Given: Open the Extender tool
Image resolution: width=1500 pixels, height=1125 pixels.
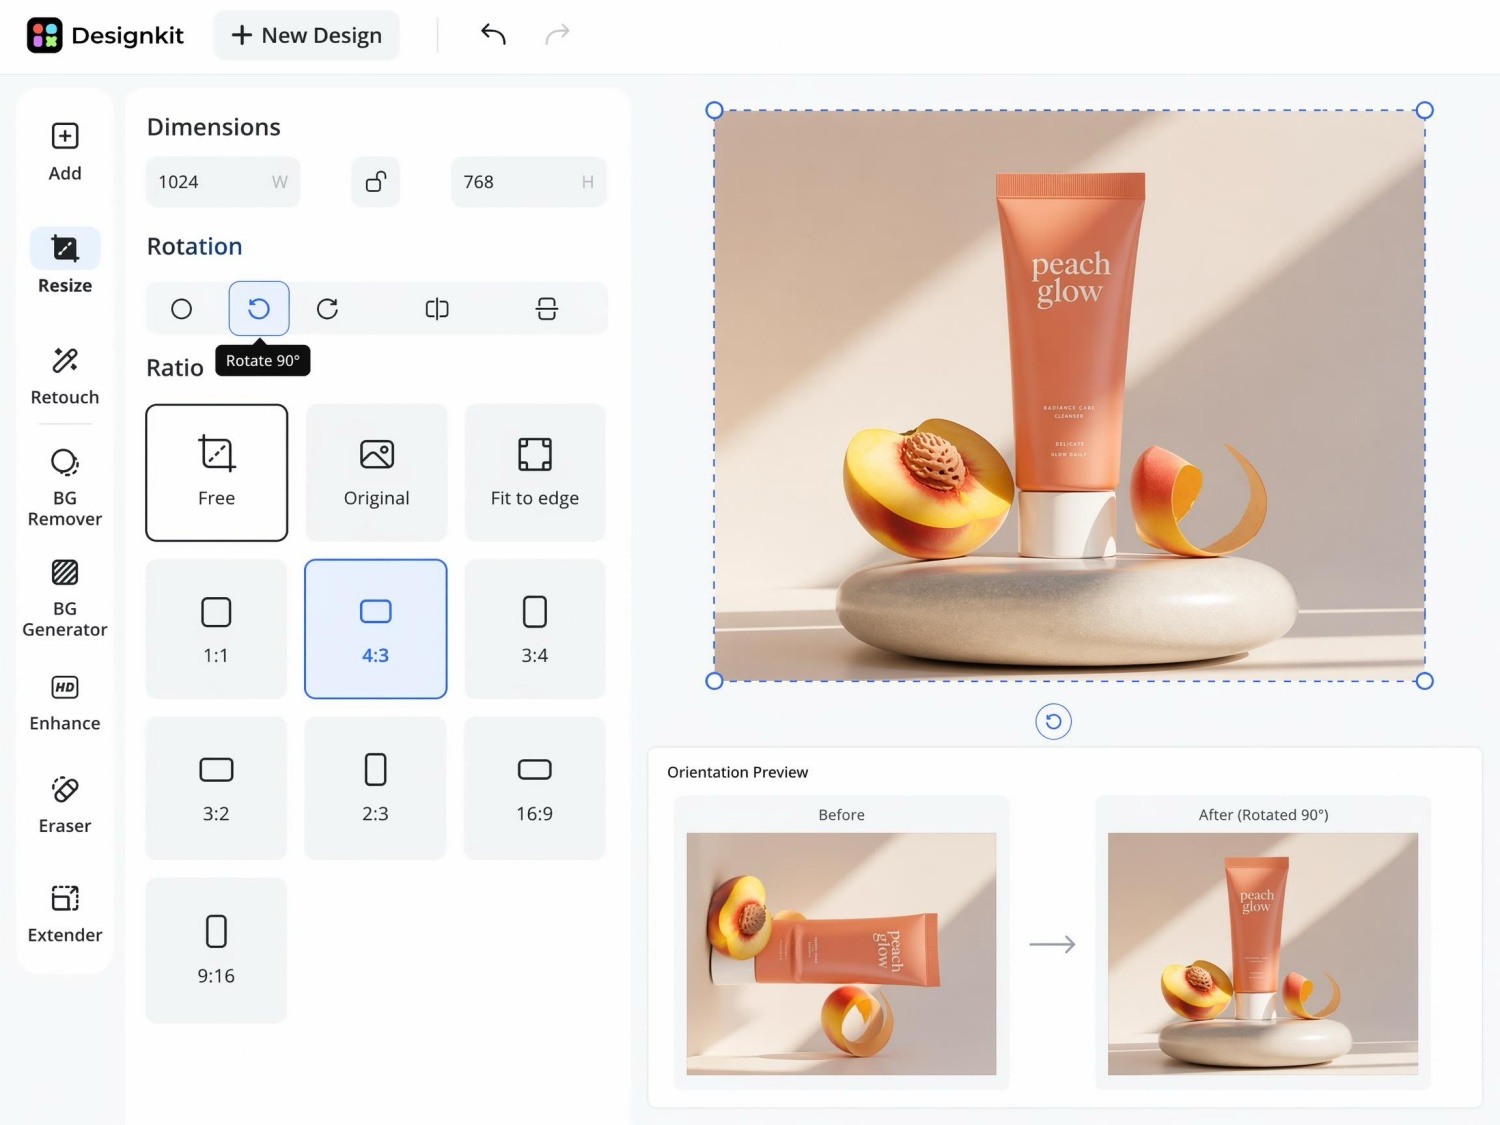Looking at the screenshot, I should [x=65, y=913].
